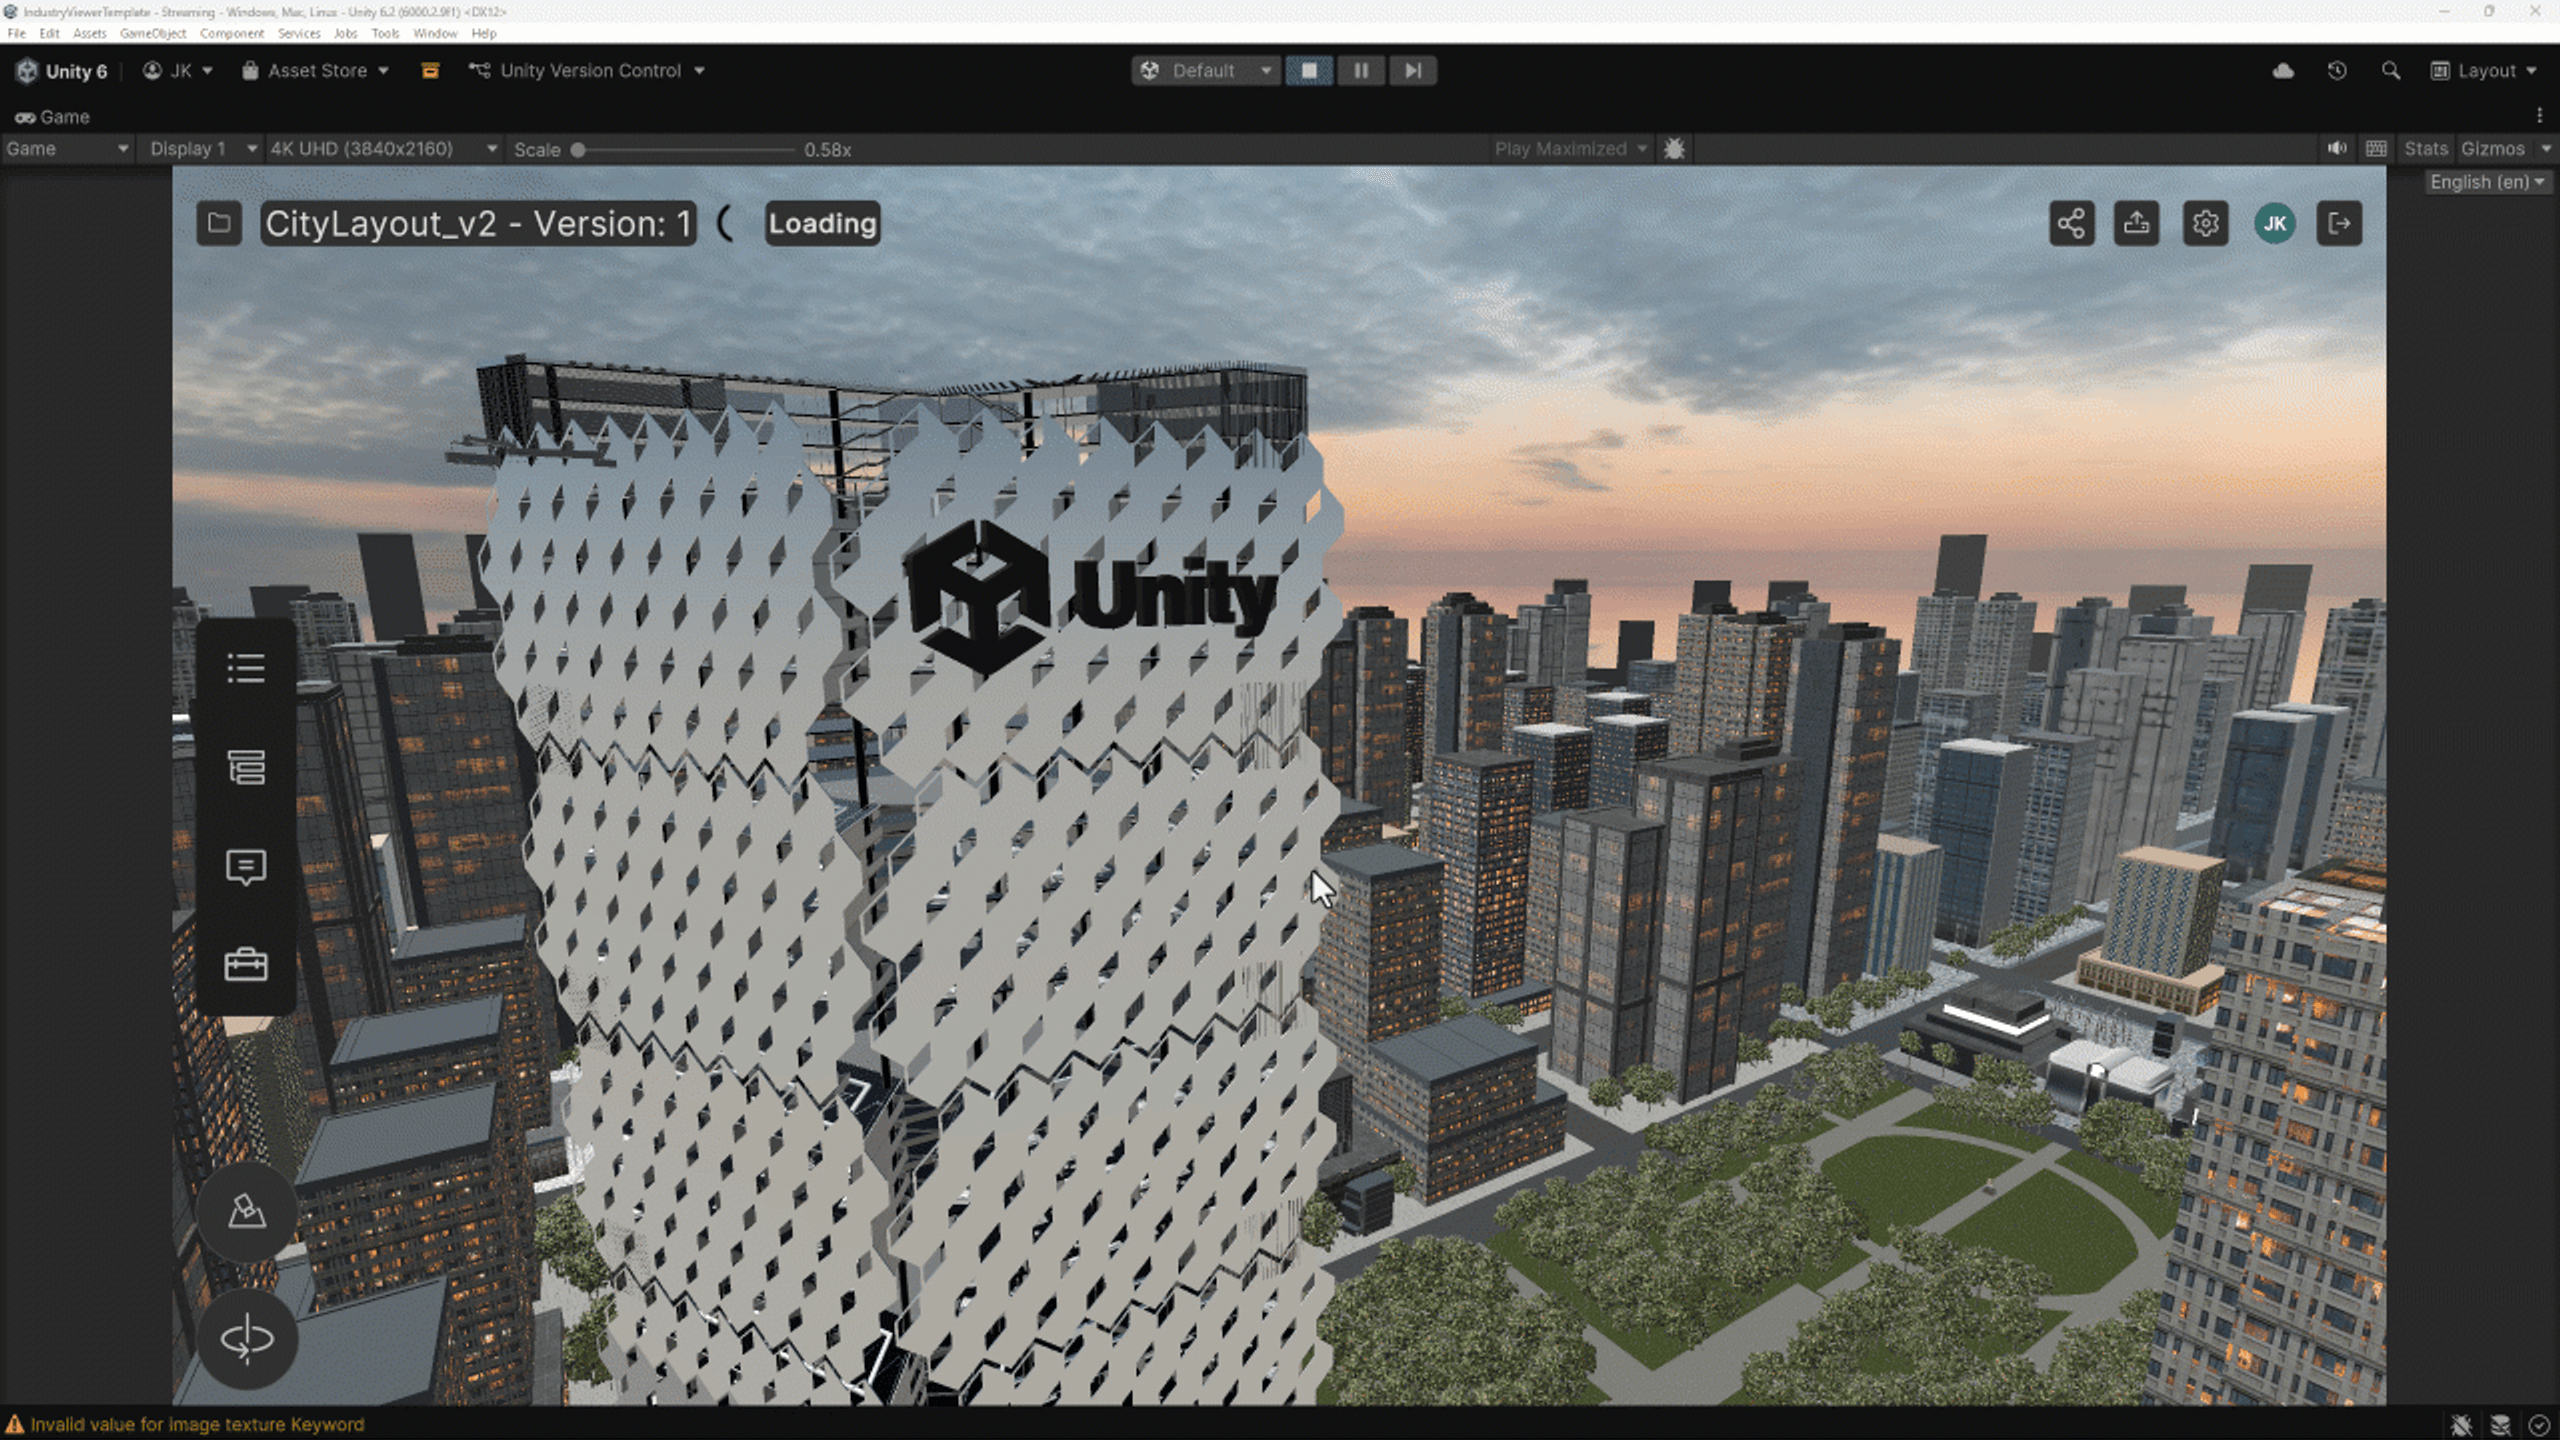2560x1440 pixels.
Task: Toggle the shortcuts keyboard icon in Game view
Action: (x=2377, y=149)
